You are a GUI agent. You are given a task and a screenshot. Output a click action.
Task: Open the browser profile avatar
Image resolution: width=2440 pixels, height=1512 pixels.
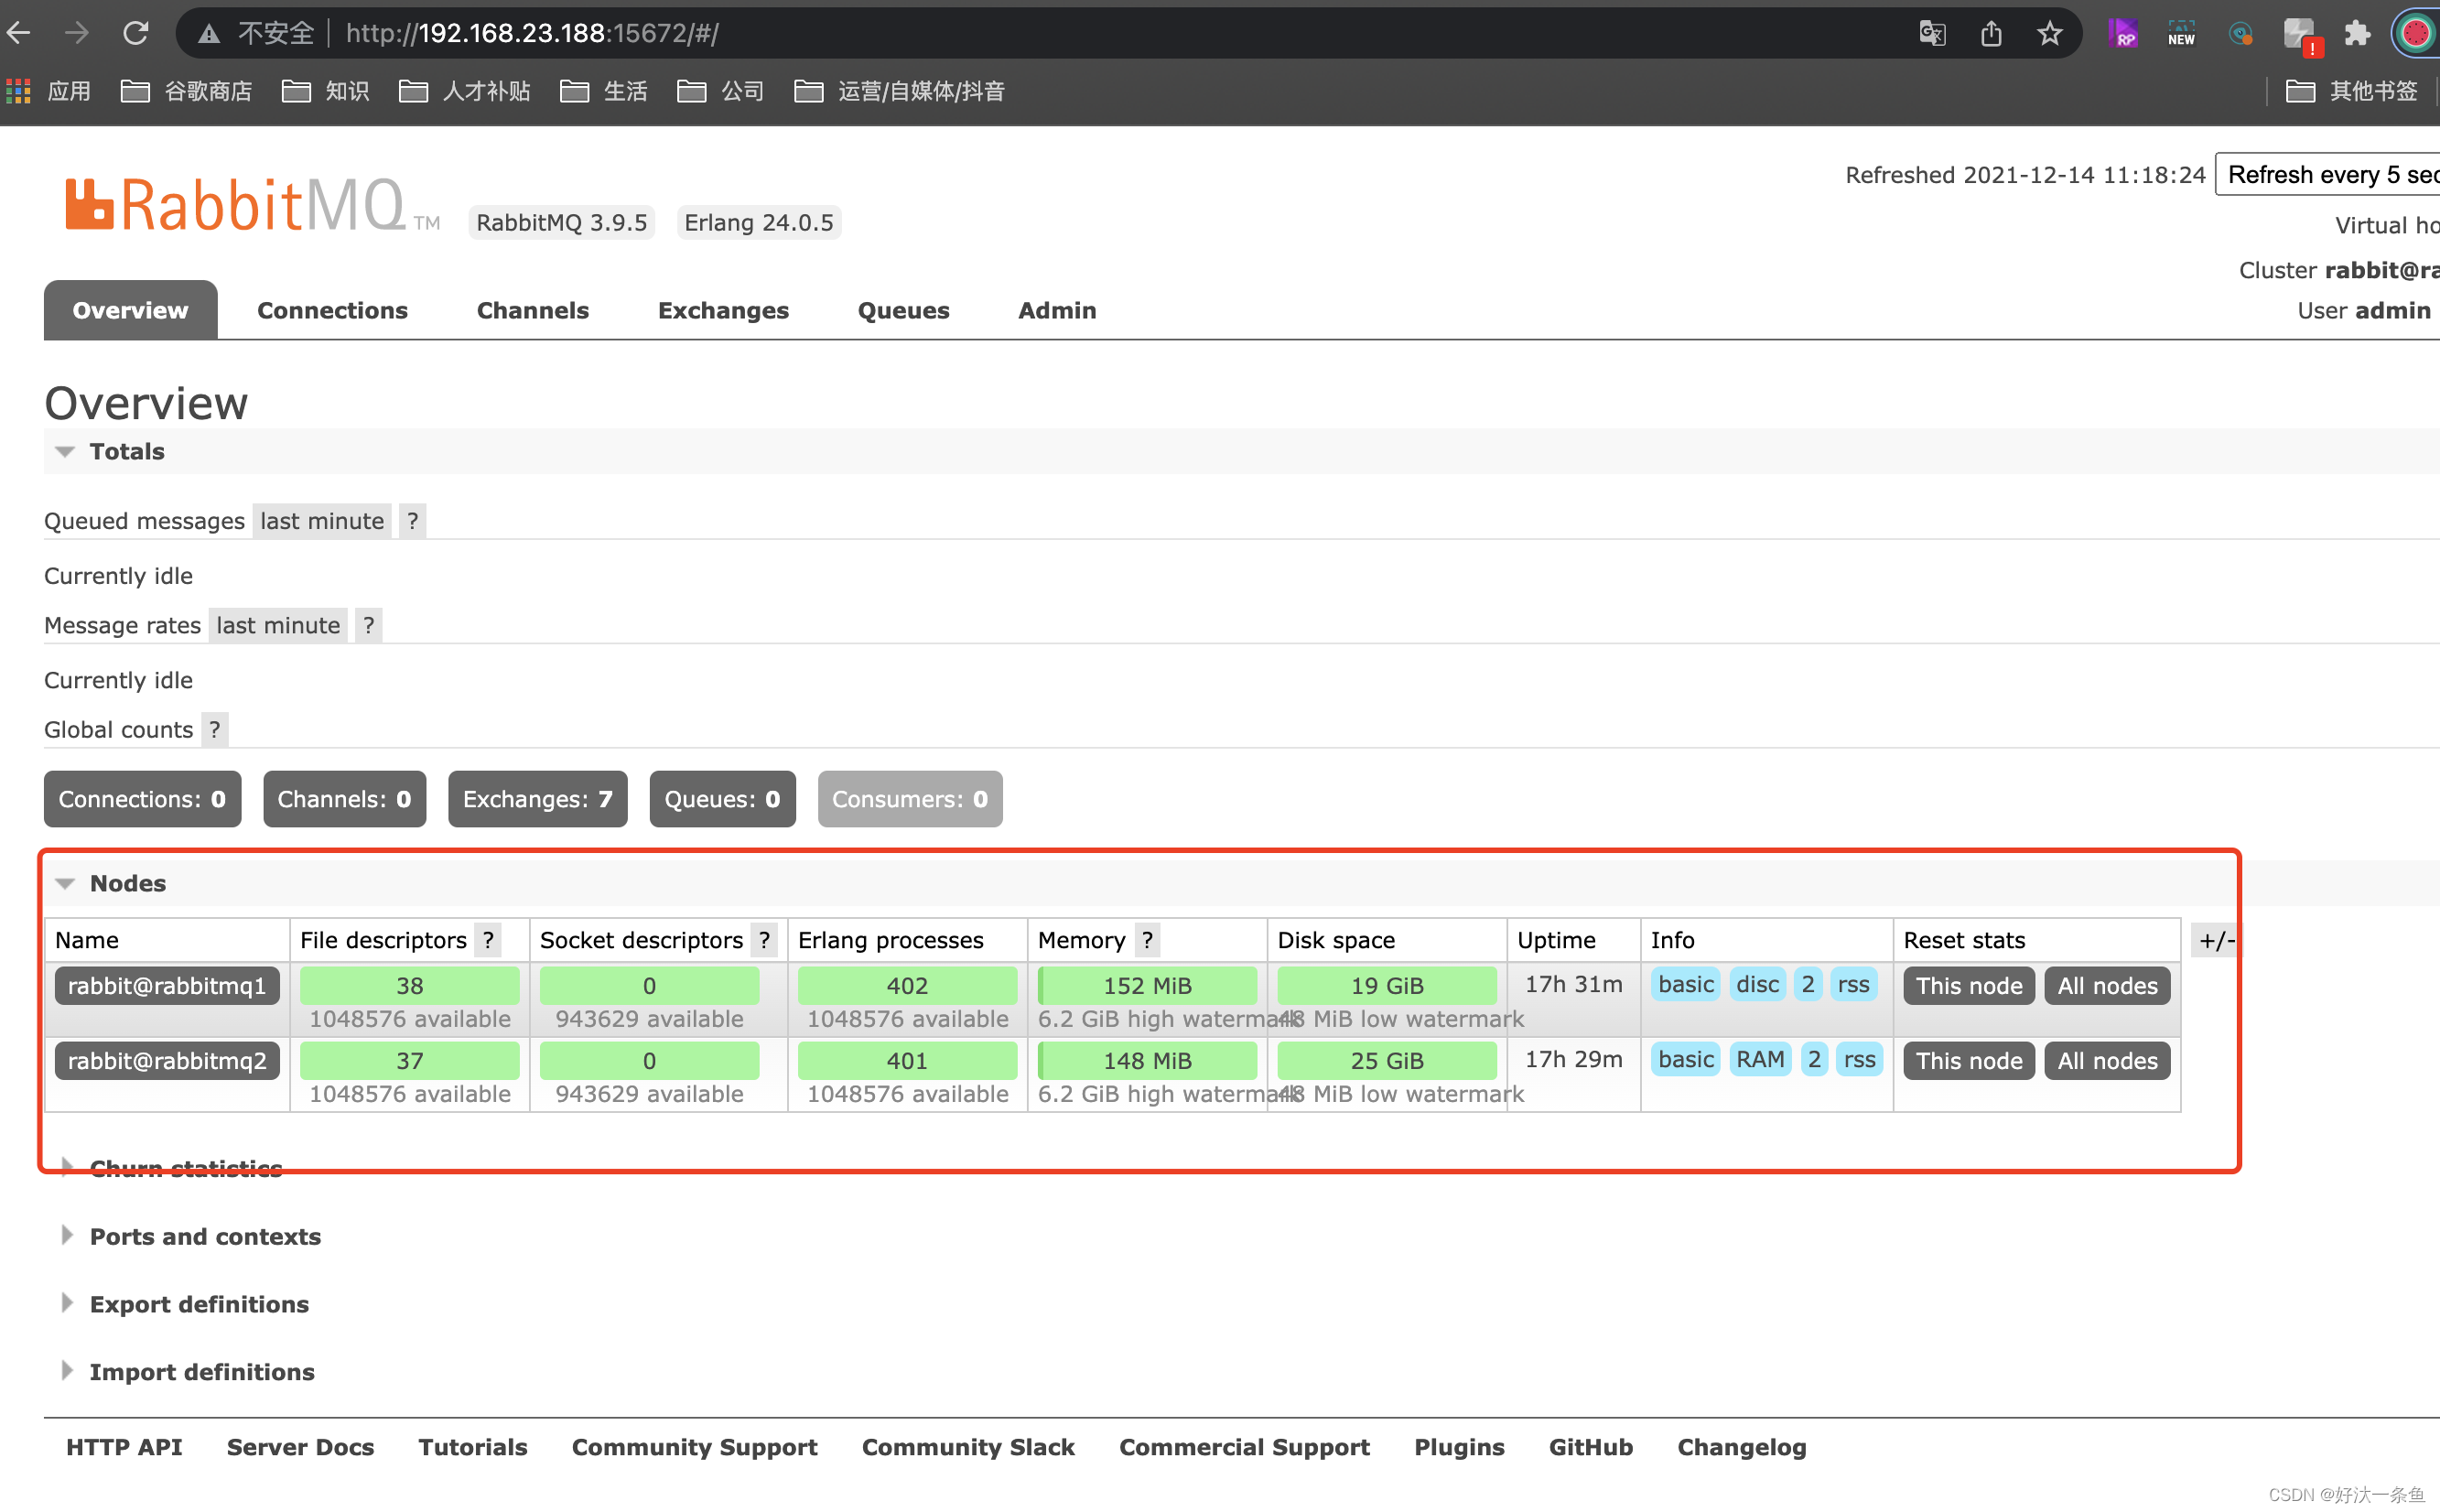click(2416, 34)
